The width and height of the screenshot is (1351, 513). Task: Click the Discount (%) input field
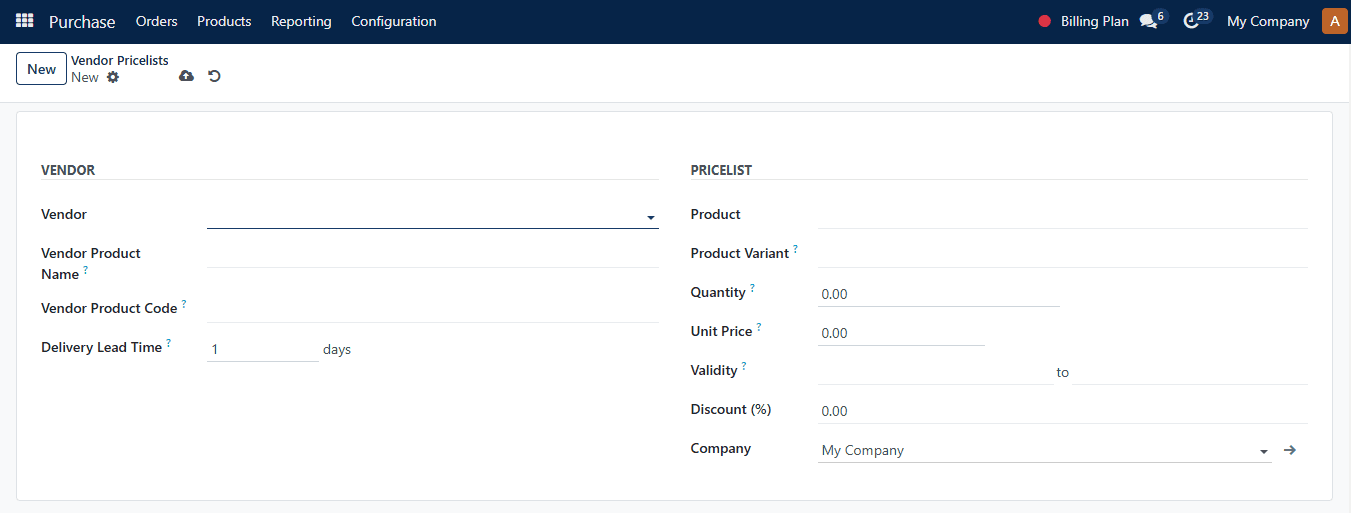(1062, 411)
